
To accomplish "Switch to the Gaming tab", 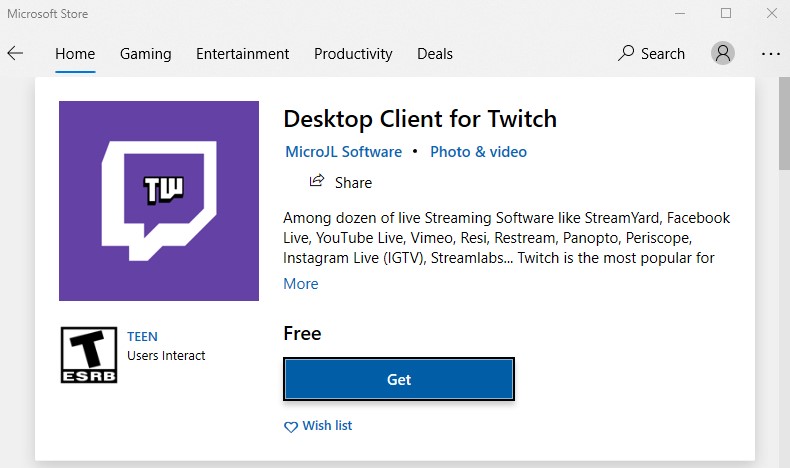I will coord(146,53).
